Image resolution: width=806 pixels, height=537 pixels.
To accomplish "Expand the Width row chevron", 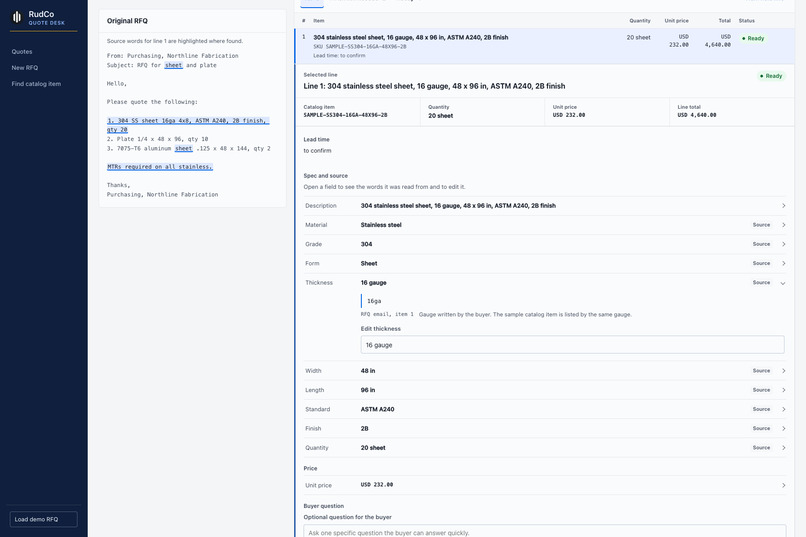I will [783, 371].
